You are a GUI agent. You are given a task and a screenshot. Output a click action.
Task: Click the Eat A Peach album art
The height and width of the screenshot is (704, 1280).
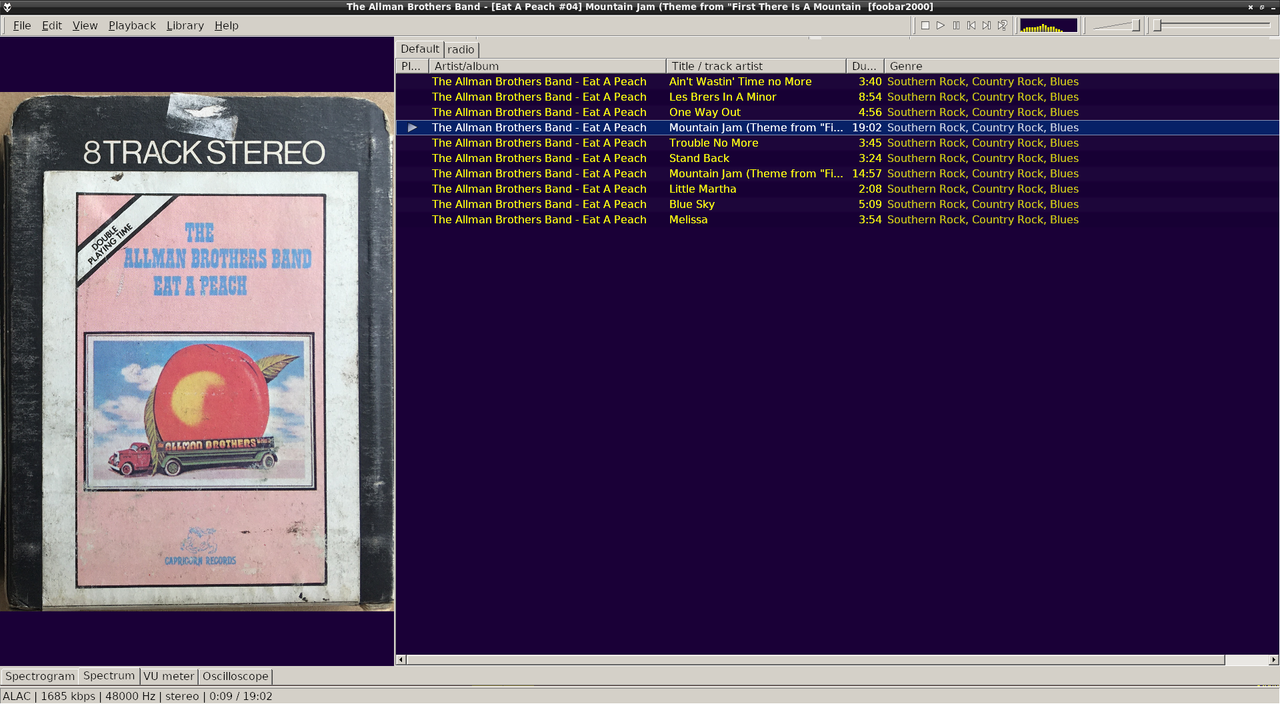(x=197, y=351)
